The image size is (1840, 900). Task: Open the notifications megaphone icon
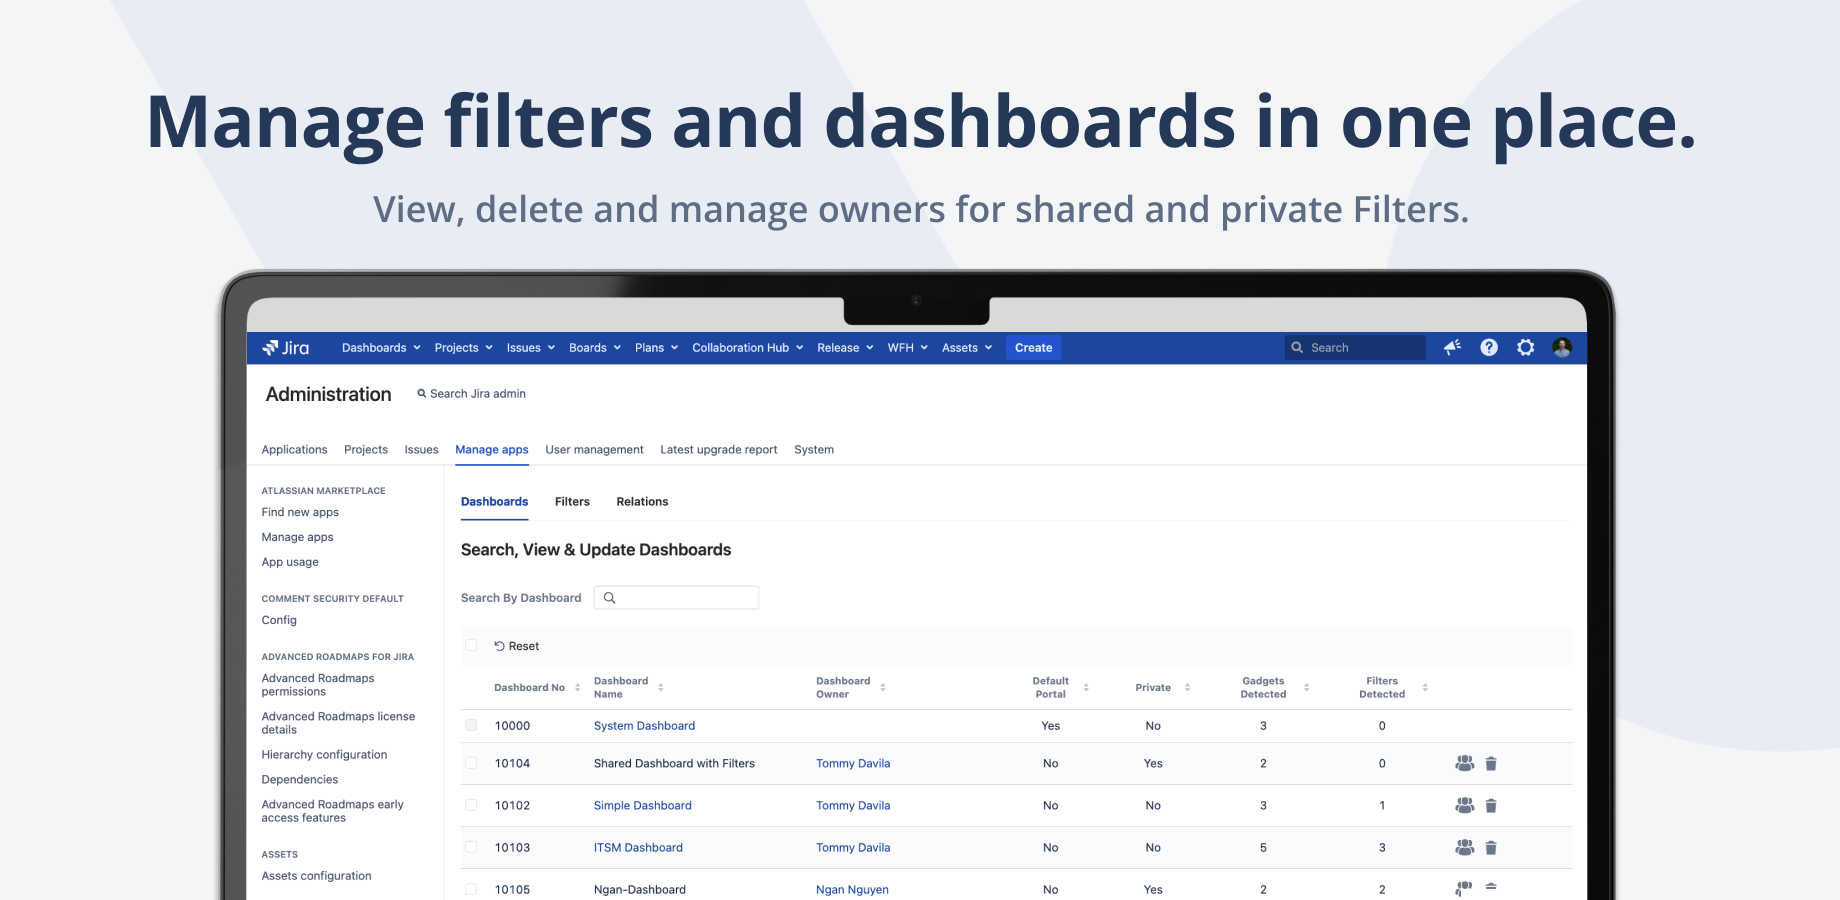tap(1452, 347)
